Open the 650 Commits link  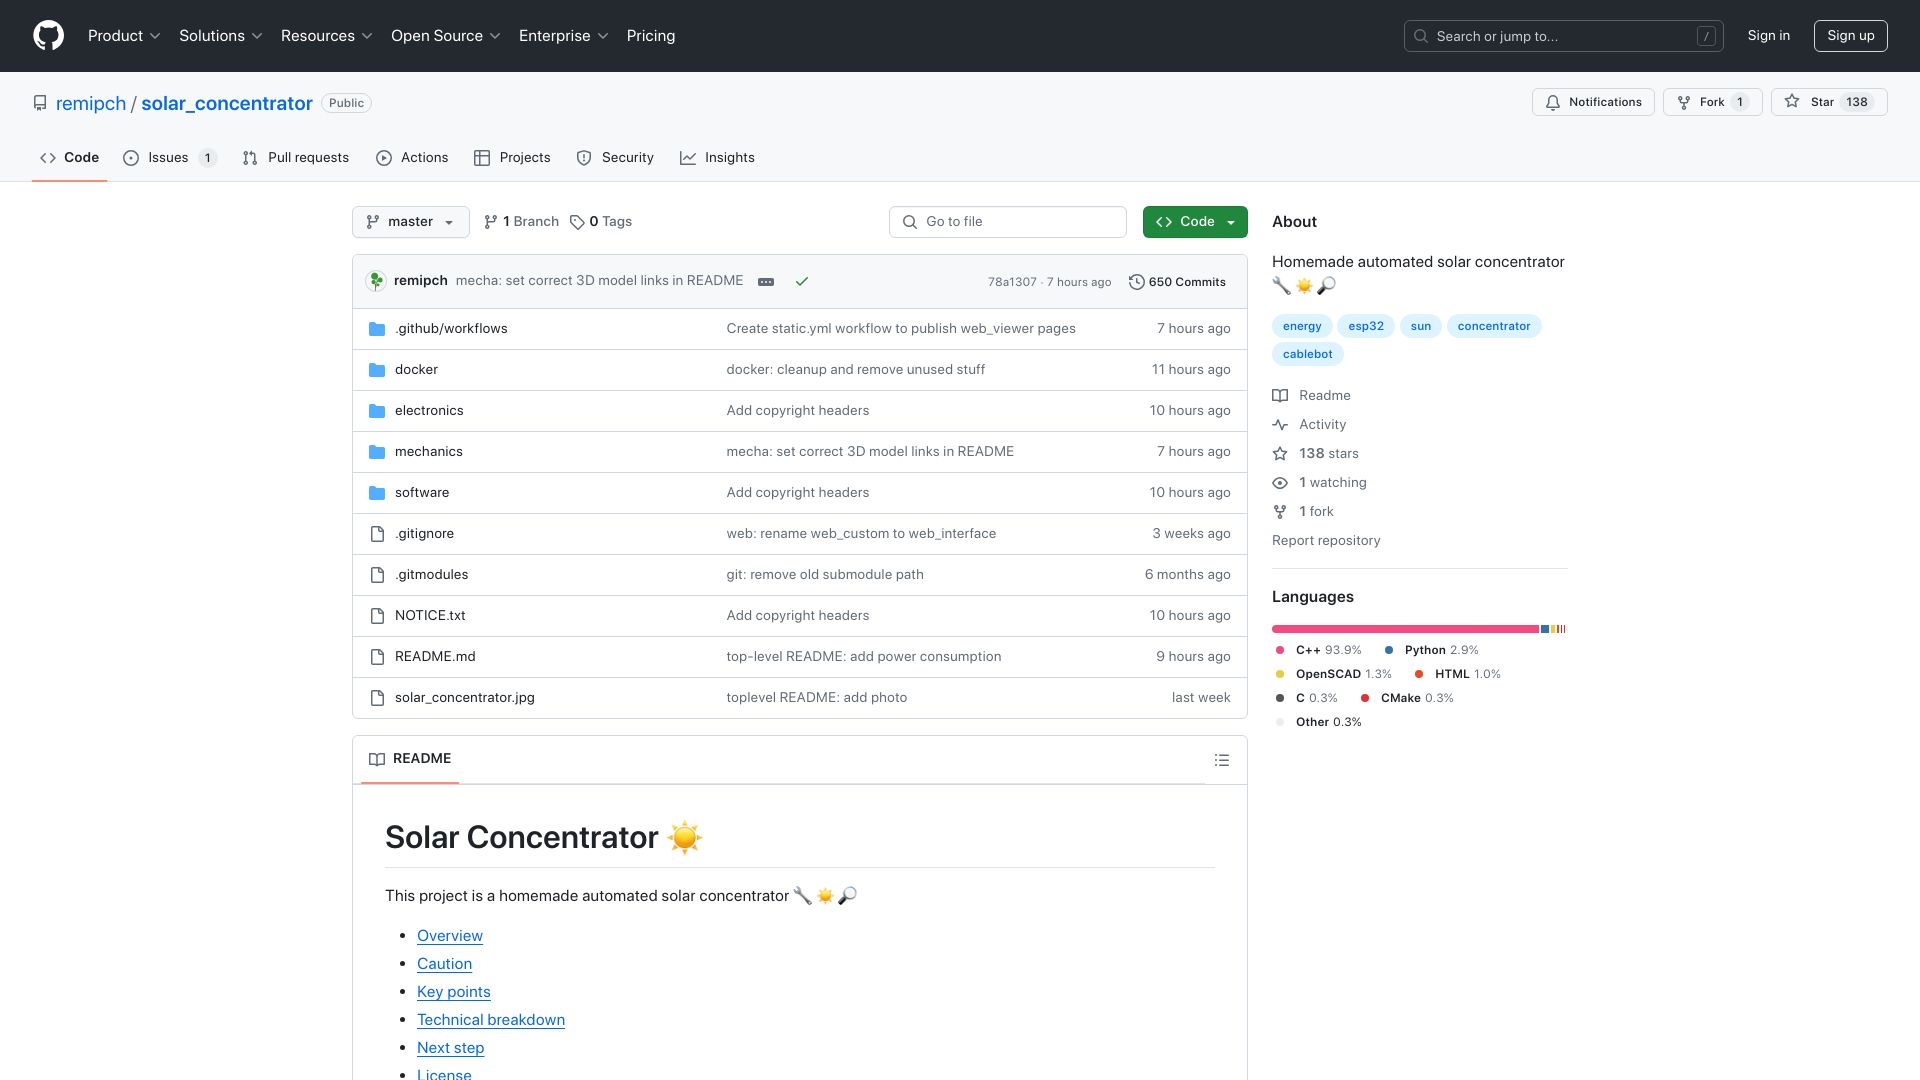[x=1177, y=282]
